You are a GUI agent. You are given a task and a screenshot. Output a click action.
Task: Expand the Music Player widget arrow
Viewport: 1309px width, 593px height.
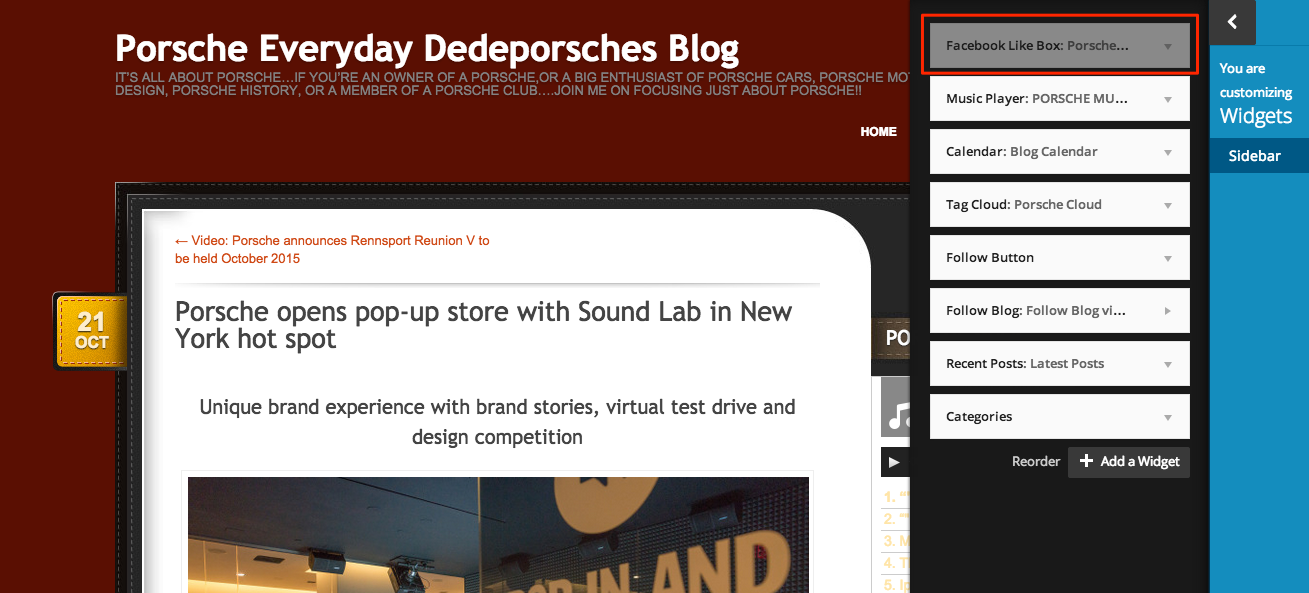(x=1167, y=100)
